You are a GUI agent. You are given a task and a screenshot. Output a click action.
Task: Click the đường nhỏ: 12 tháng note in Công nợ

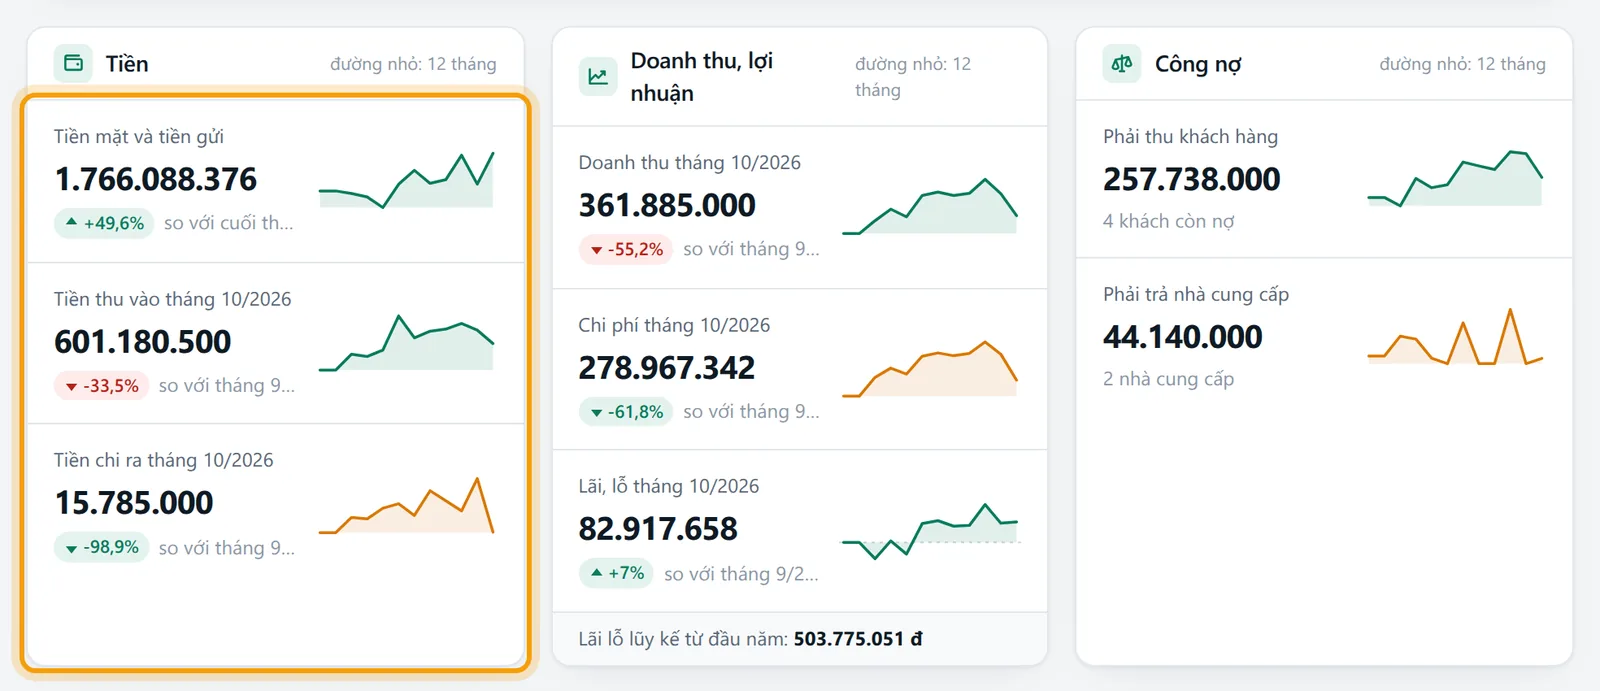pyautogui.click(x=1463, y=64)
